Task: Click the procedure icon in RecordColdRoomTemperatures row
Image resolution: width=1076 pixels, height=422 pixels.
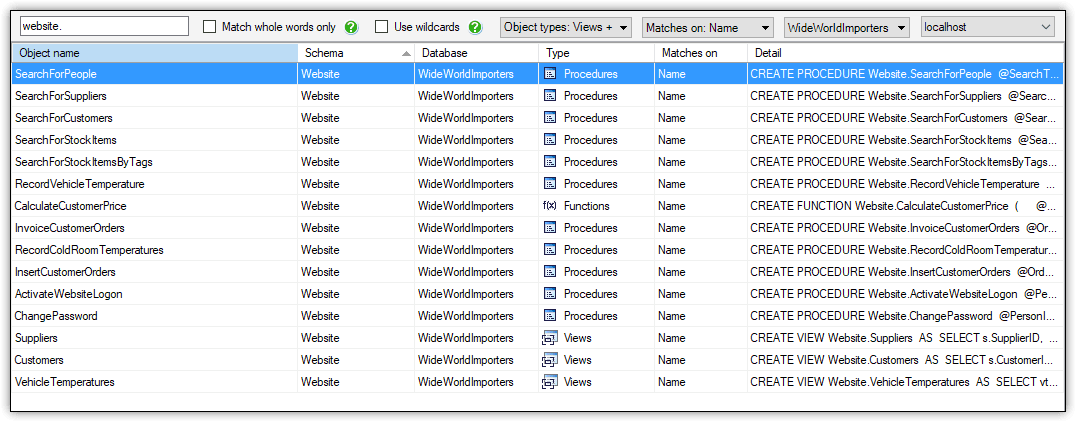Action: pos(550,250)
